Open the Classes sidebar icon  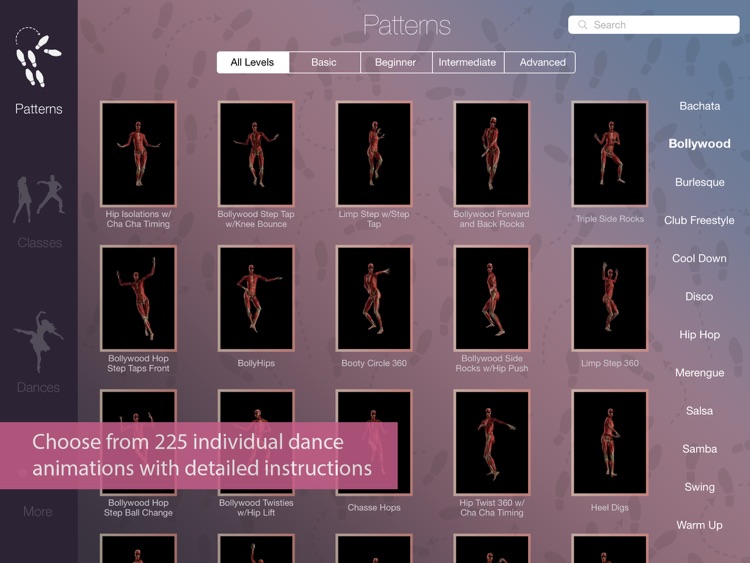tap(39, 199)
